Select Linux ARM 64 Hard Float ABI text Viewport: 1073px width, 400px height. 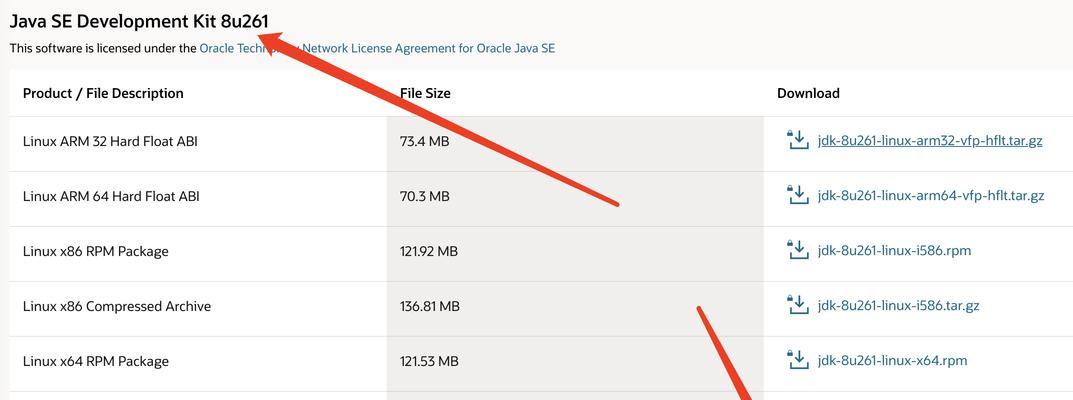[x=111, y=196]
